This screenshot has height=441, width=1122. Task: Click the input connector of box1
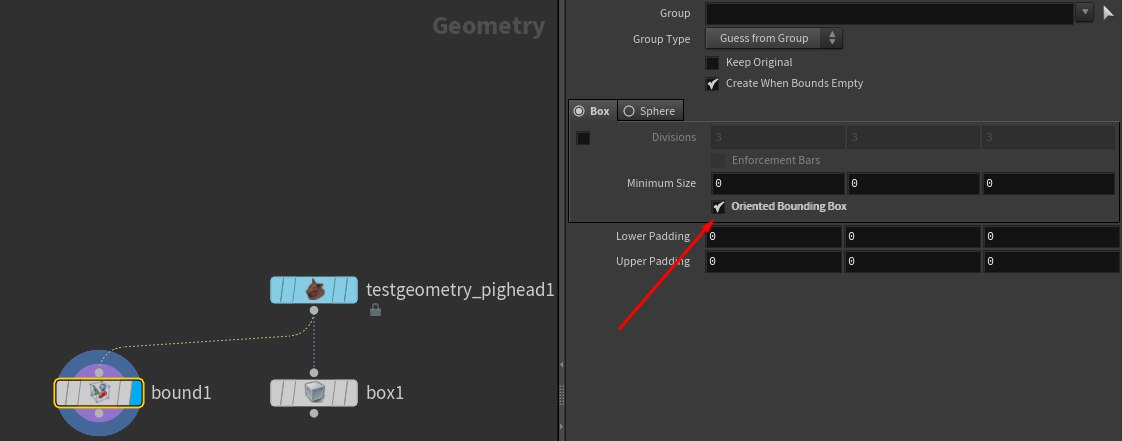tap(313, 372)
